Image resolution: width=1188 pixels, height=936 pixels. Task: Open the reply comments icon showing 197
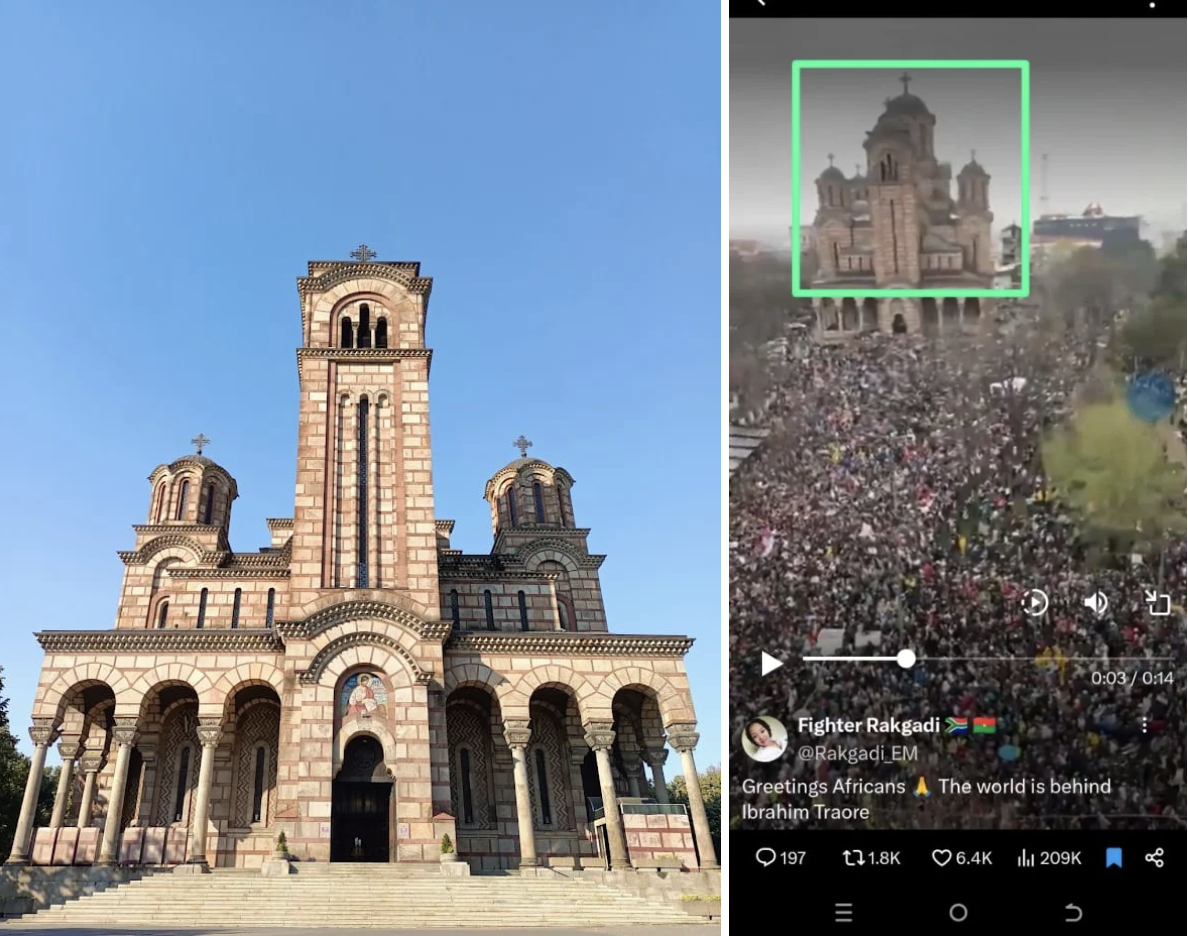click(781, 858)
